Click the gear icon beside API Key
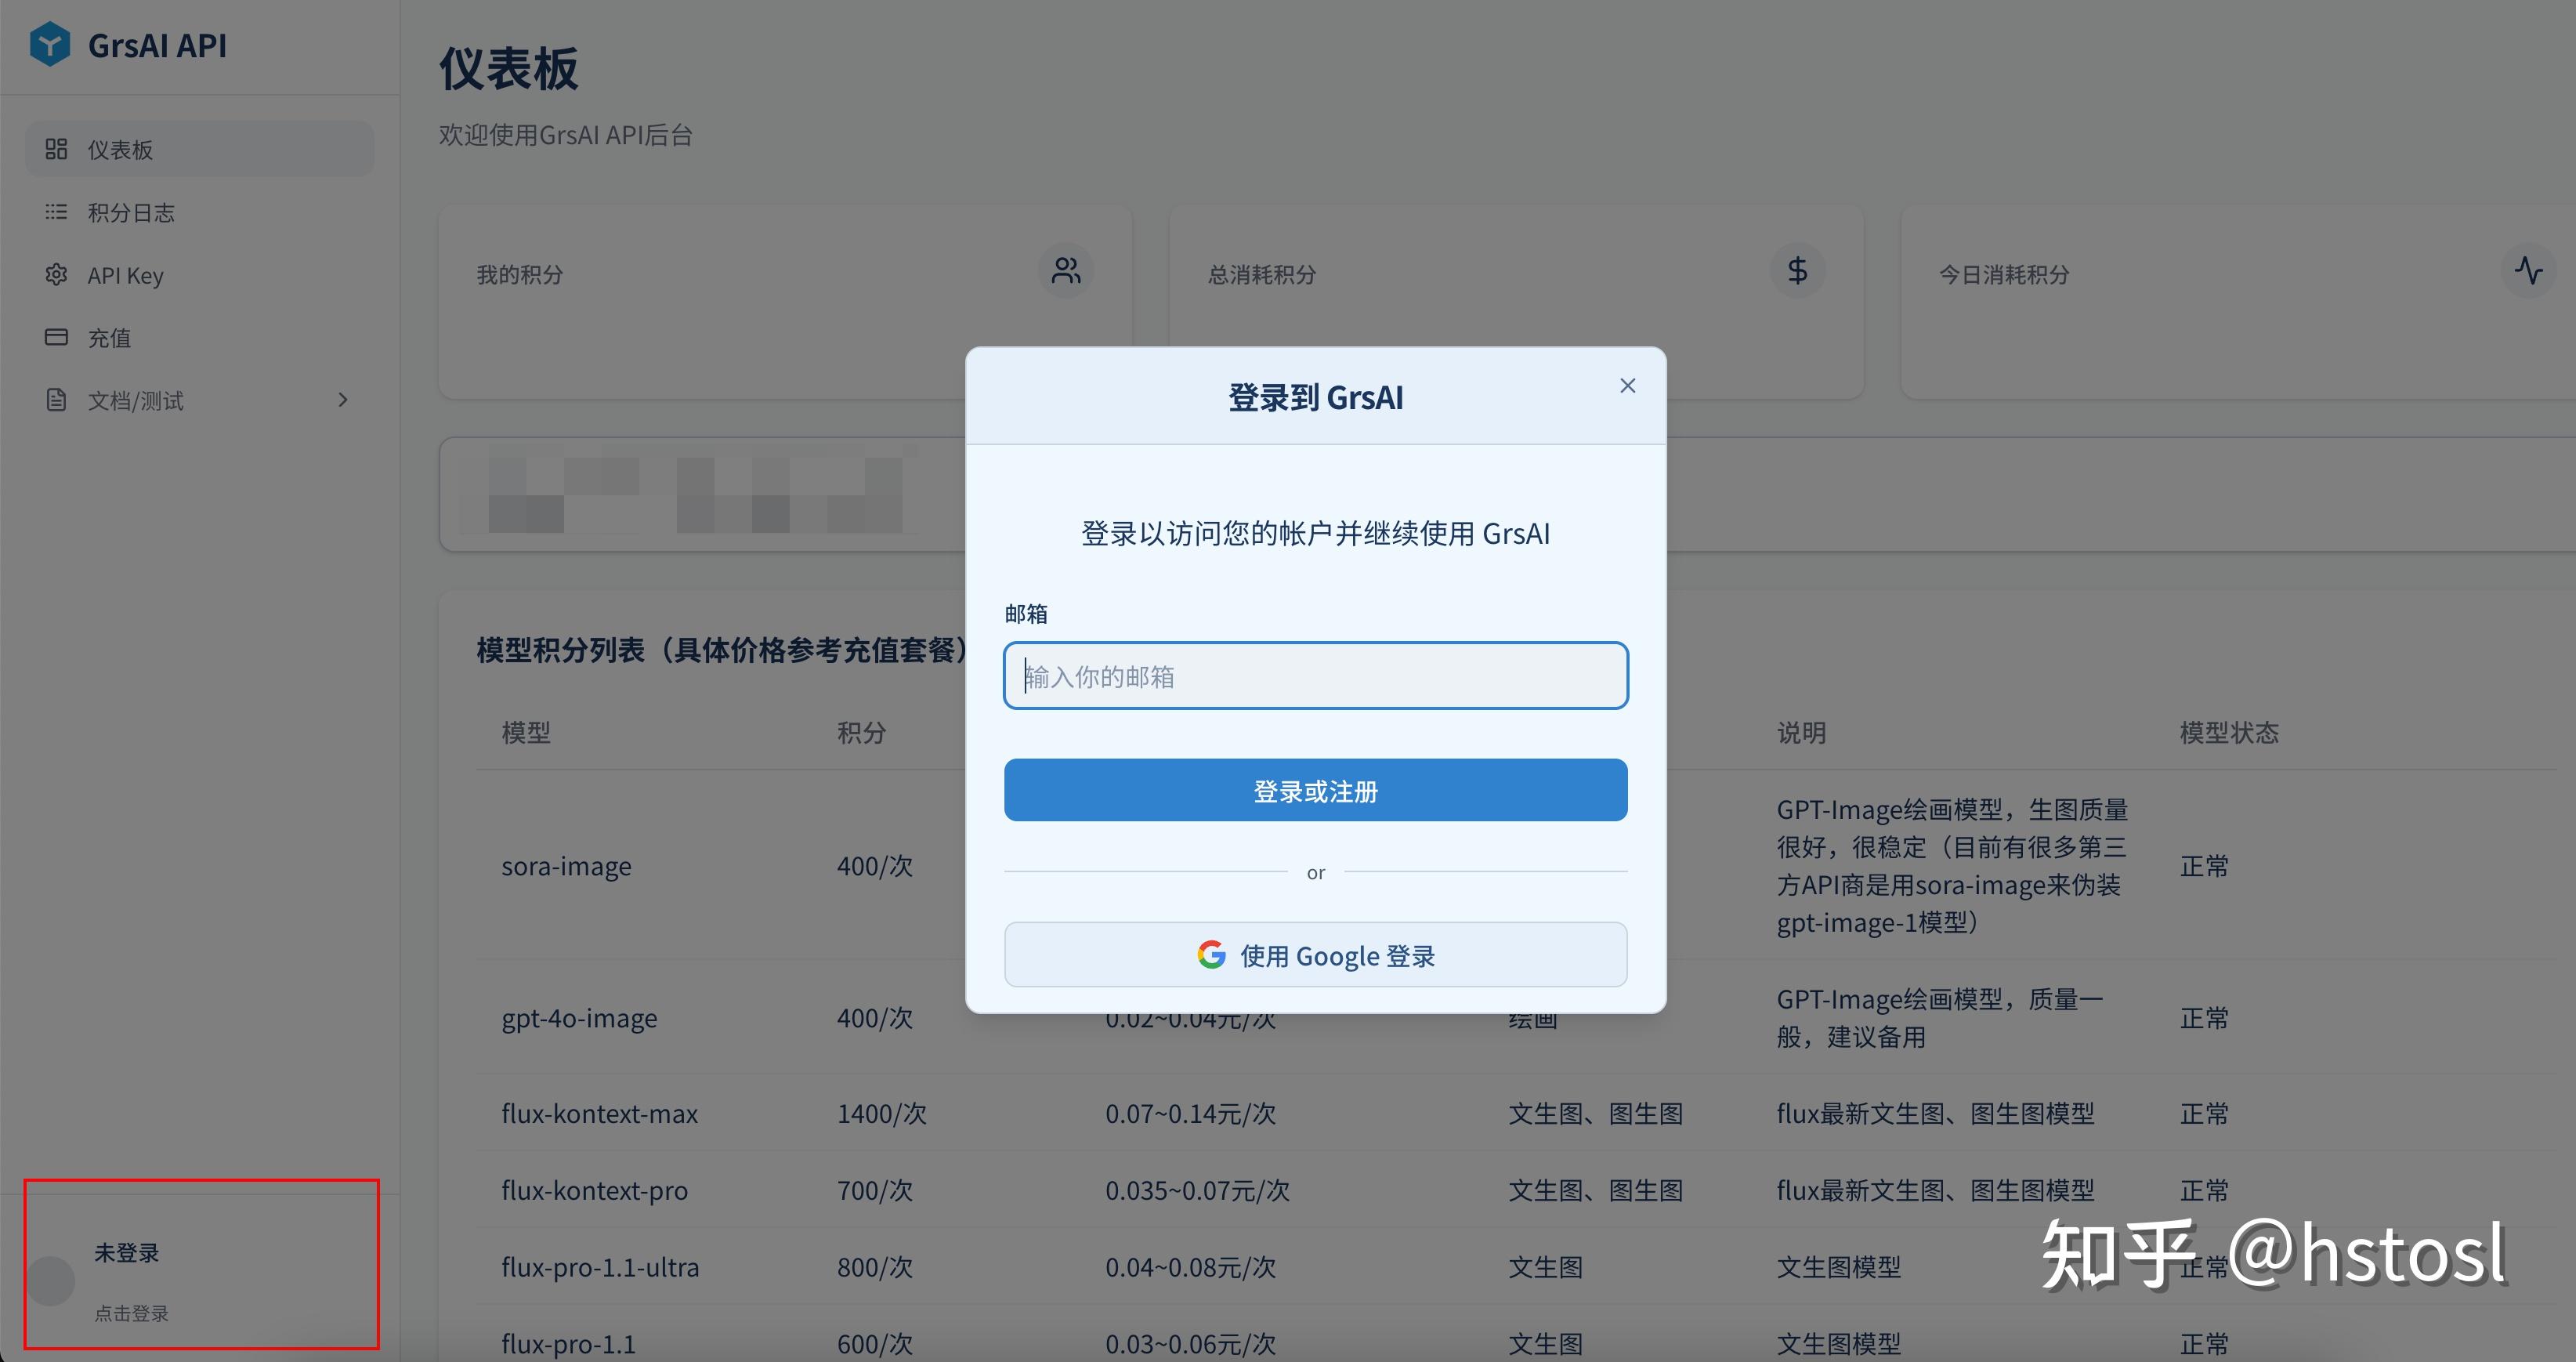Image resolution: width=2576 pixels, height=1362 pixels. [56, 275]
